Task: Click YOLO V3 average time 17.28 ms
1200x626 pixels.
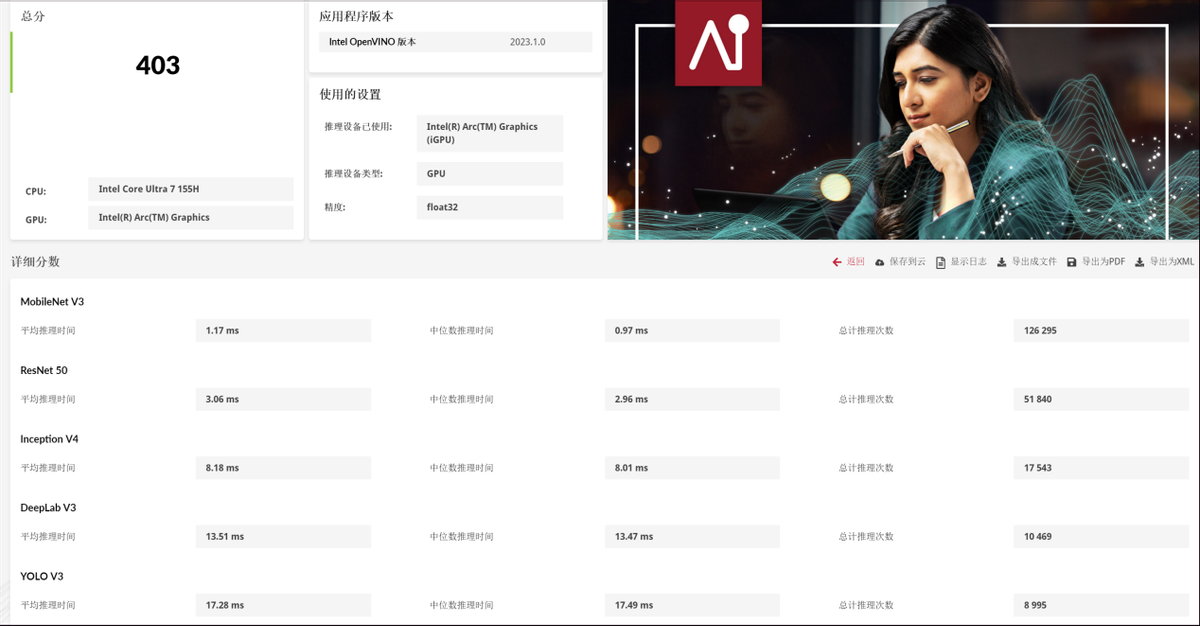Action: 282,605
